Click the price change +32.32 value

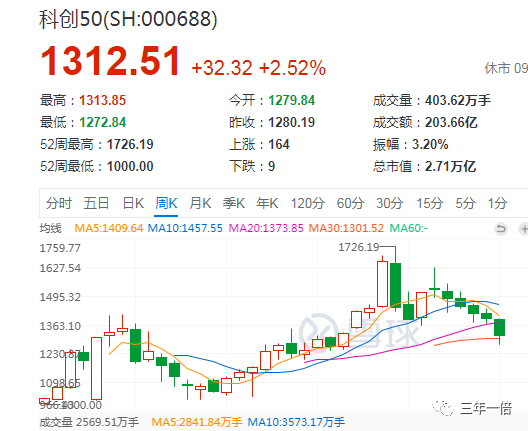point(222,68)
